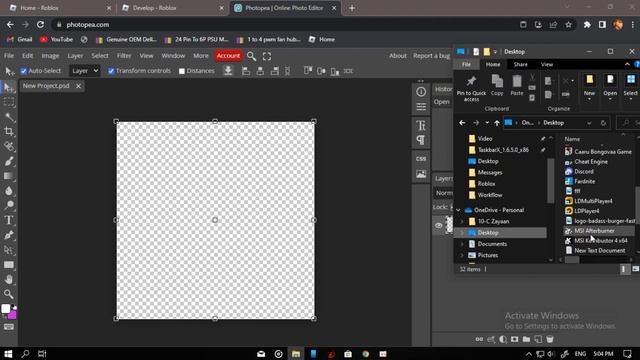Expand the 10-C Zayaan folder node
Screen dimensions: 640x360
tap(462, 221)
